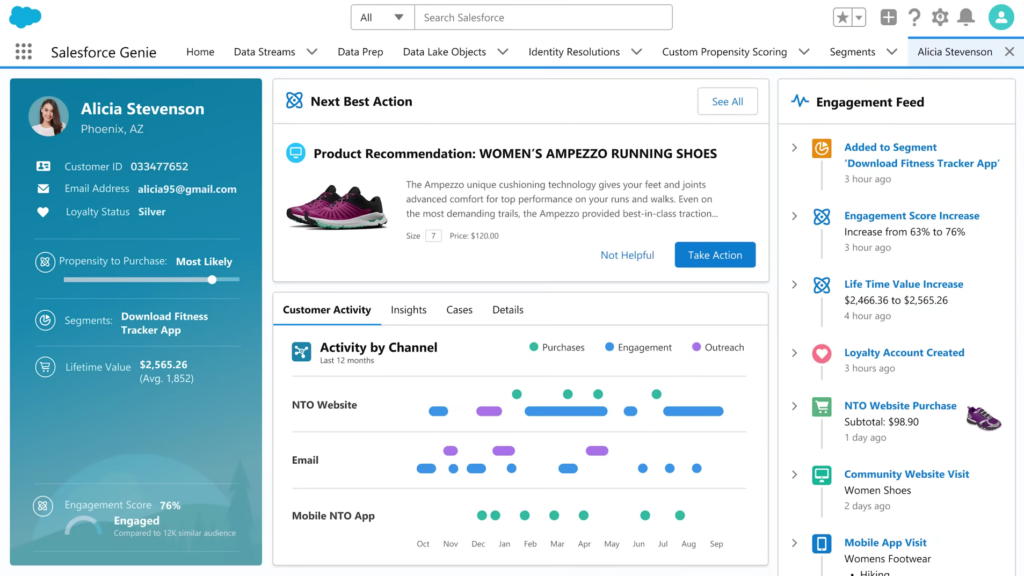Screen dimensions: 1024x576
Task: Click the Search Salesforce input field
Action: (543, 17)
